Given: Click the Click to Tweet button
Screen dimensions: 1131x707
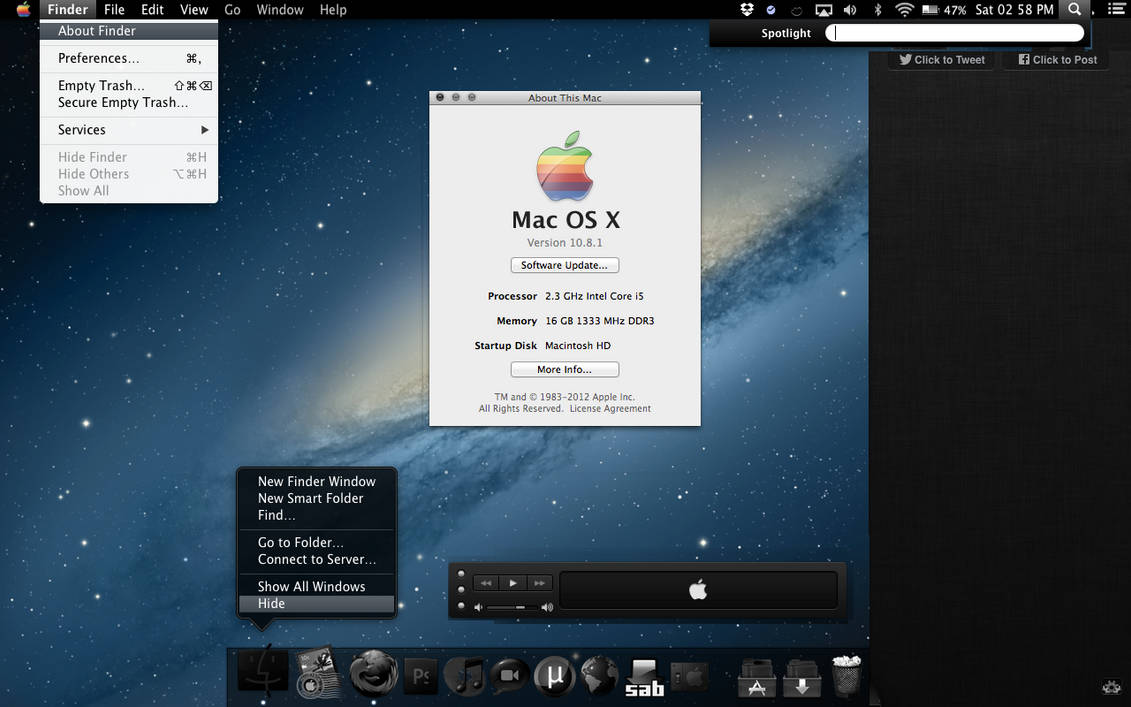Looking at the screenshot, I should tap(942, 60).
